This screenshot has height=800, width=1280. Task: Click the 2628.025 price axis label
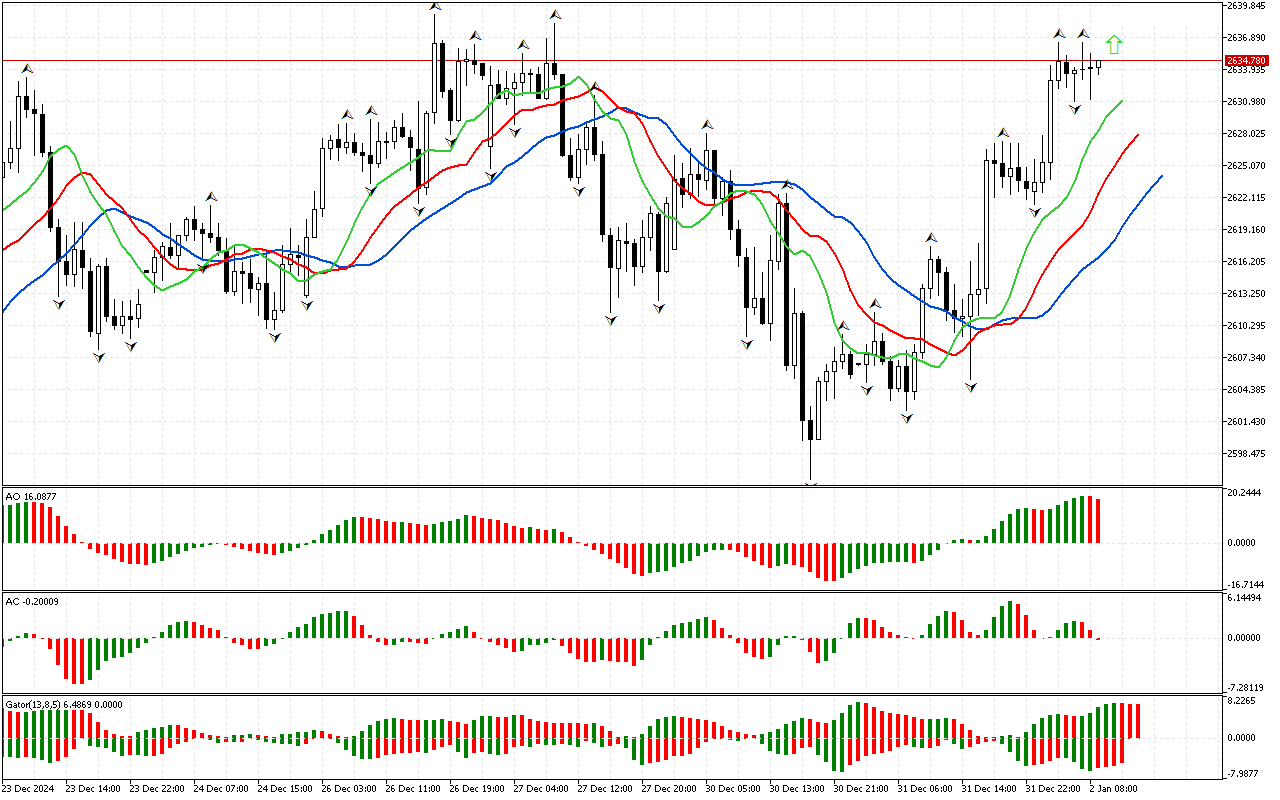(x=1246, y=134)
